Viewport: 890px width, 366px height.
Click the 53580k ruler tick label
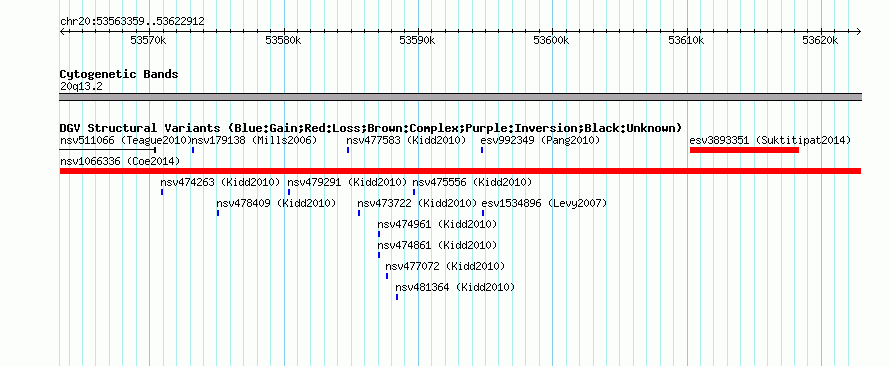[x=283, y=41]
